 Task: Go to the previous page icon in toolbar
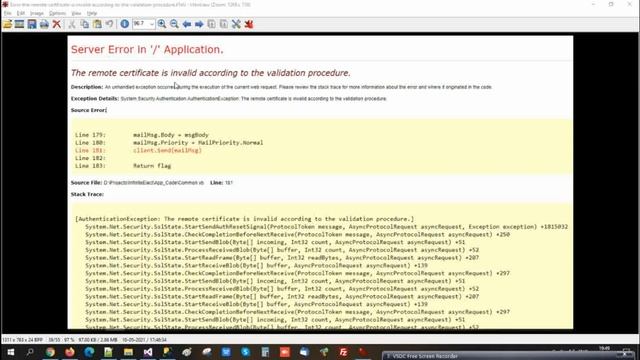[211, 24]
